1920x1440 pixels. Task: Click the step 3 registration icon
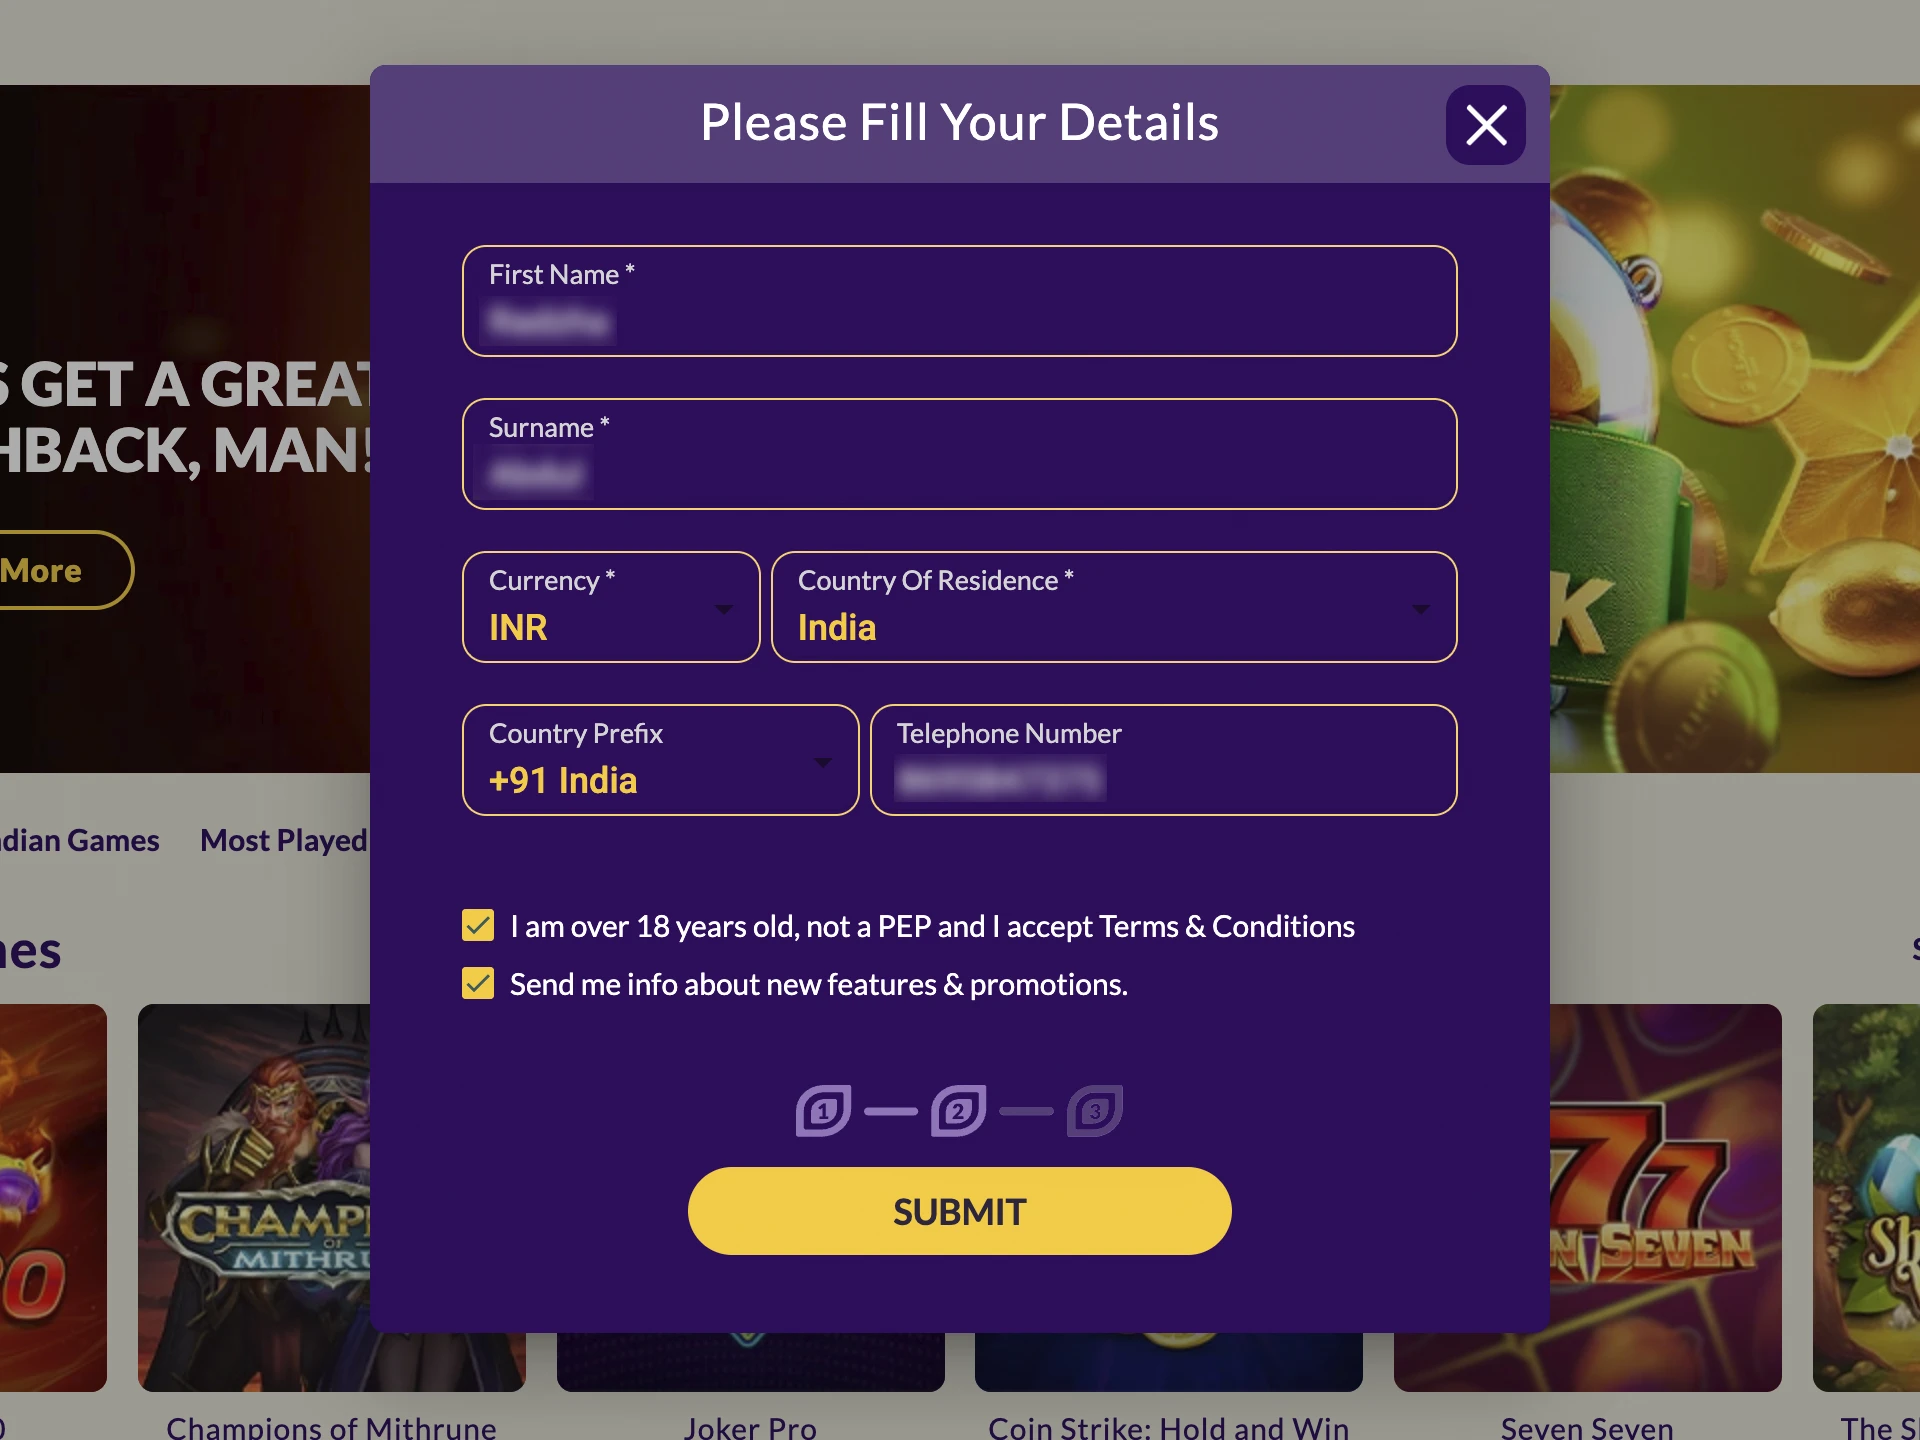pyautogui.click(x=1093, y=1109)
